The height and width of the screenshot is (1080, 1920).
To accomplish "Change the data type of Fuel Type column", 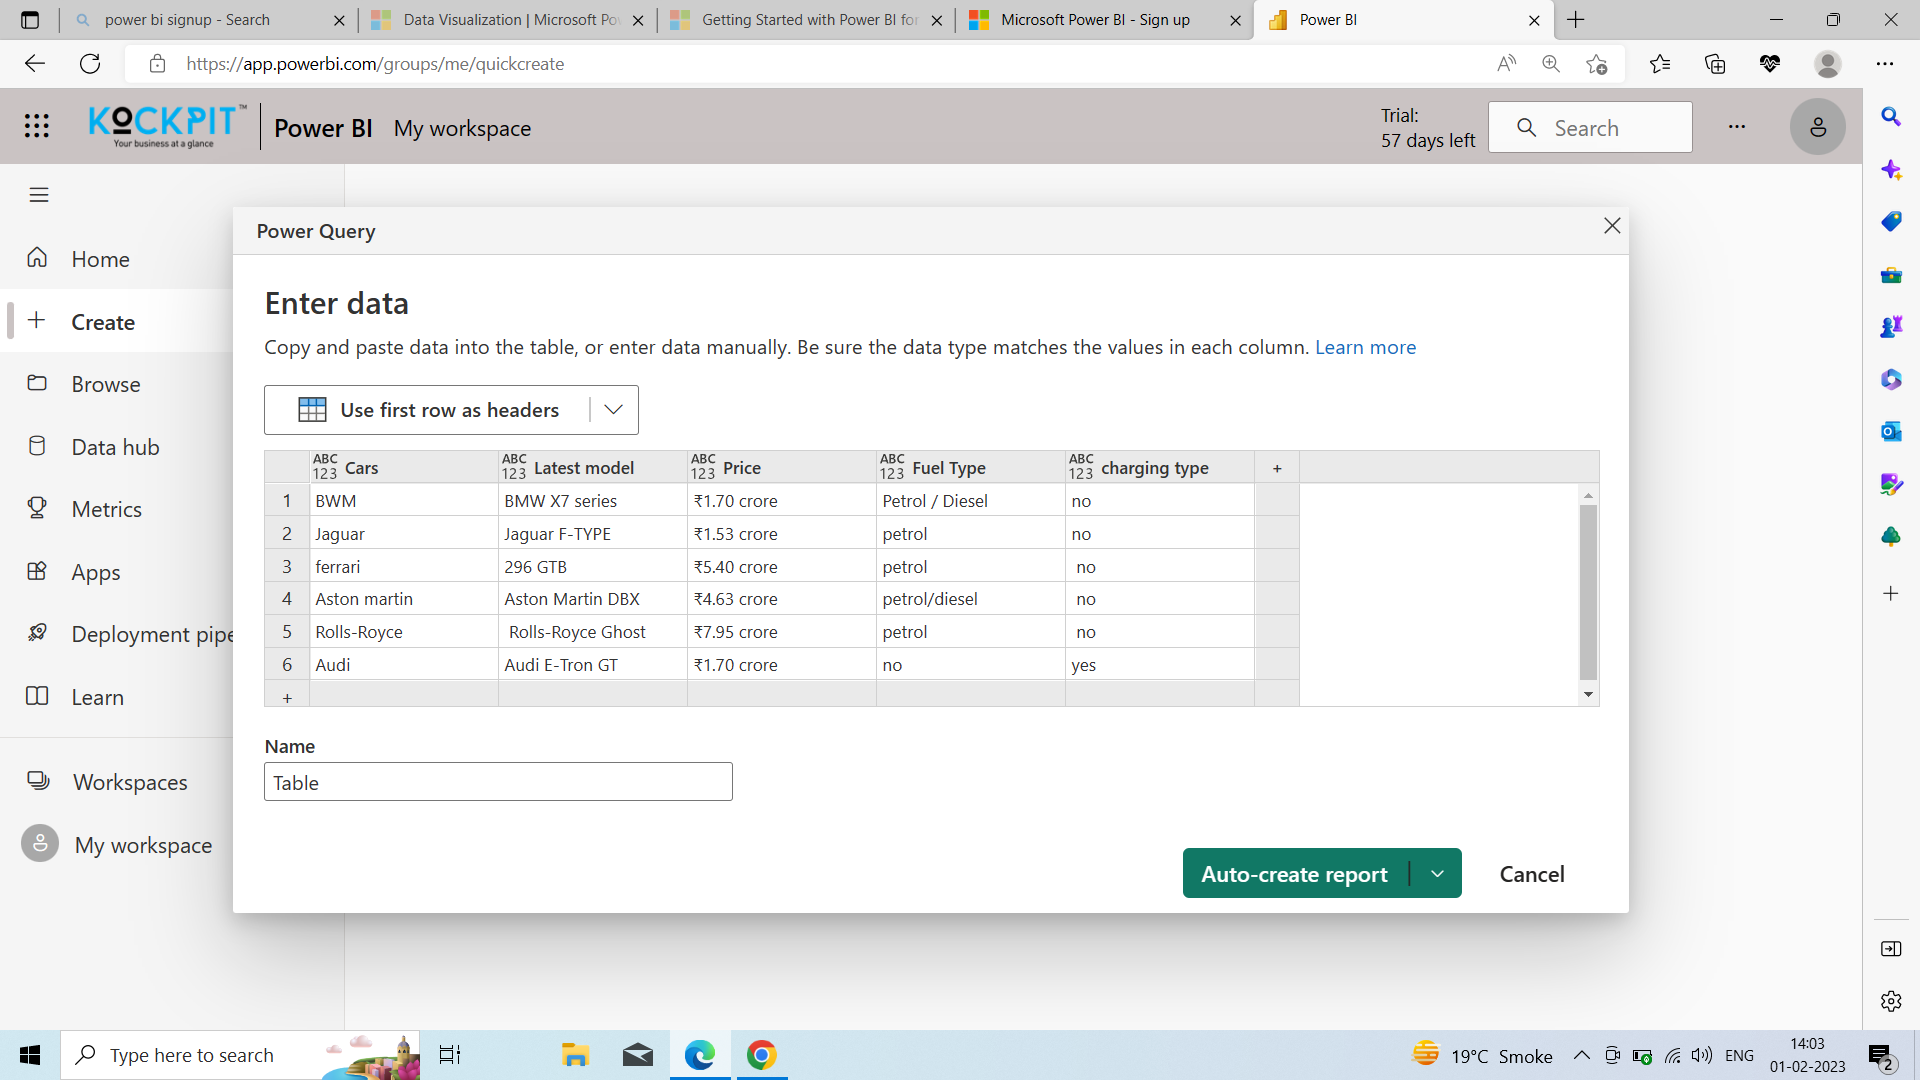I will pyautogui.click(x=892, y=467).
